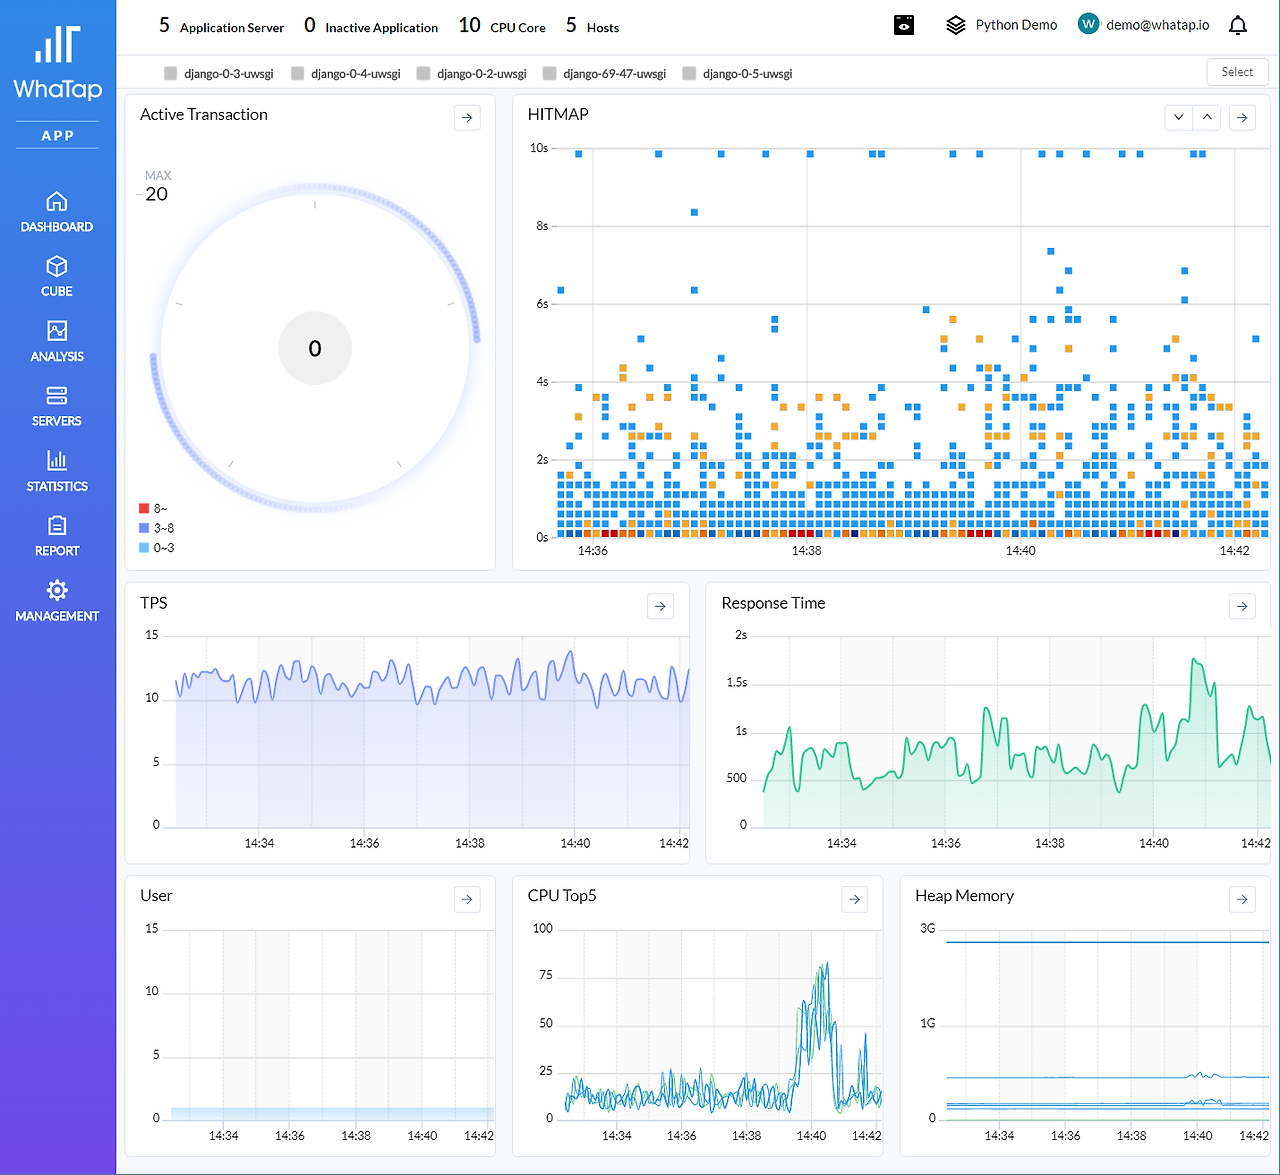
Task: Click the HITMAP down chevron button
Action: (x=1179, y=118)
